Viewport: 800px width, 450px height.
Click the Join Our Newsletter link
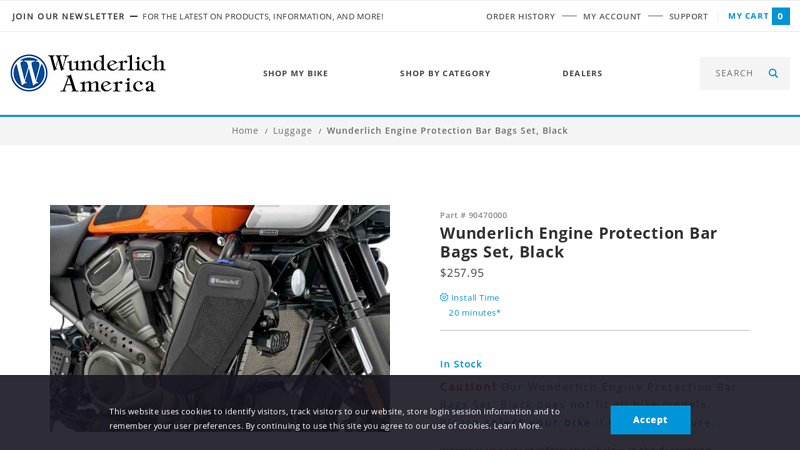[x=68, y=16]
